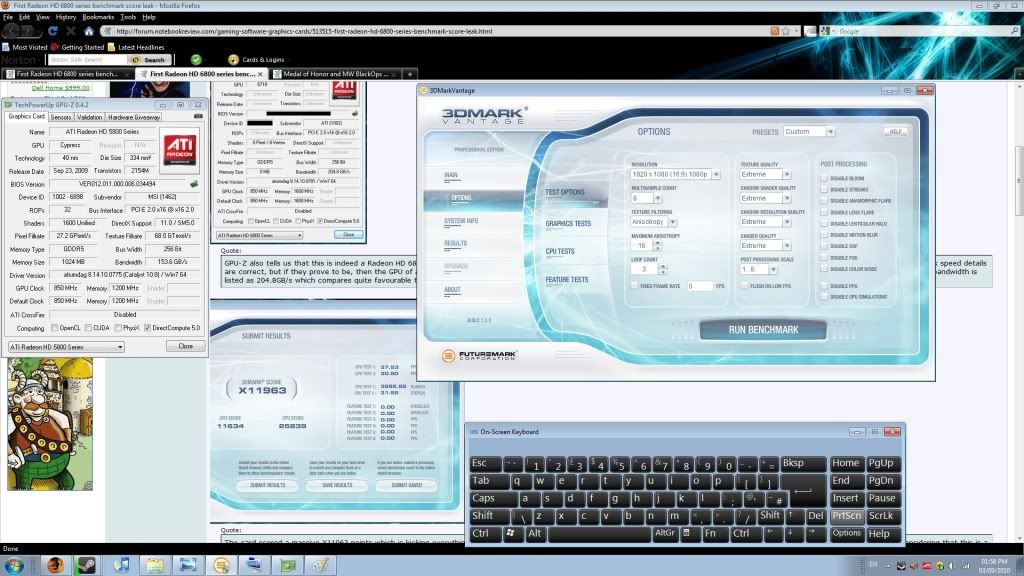Open Norton Cards & Logins
The height and width of the screenshot is (576, 1024).
click(256, 59)
